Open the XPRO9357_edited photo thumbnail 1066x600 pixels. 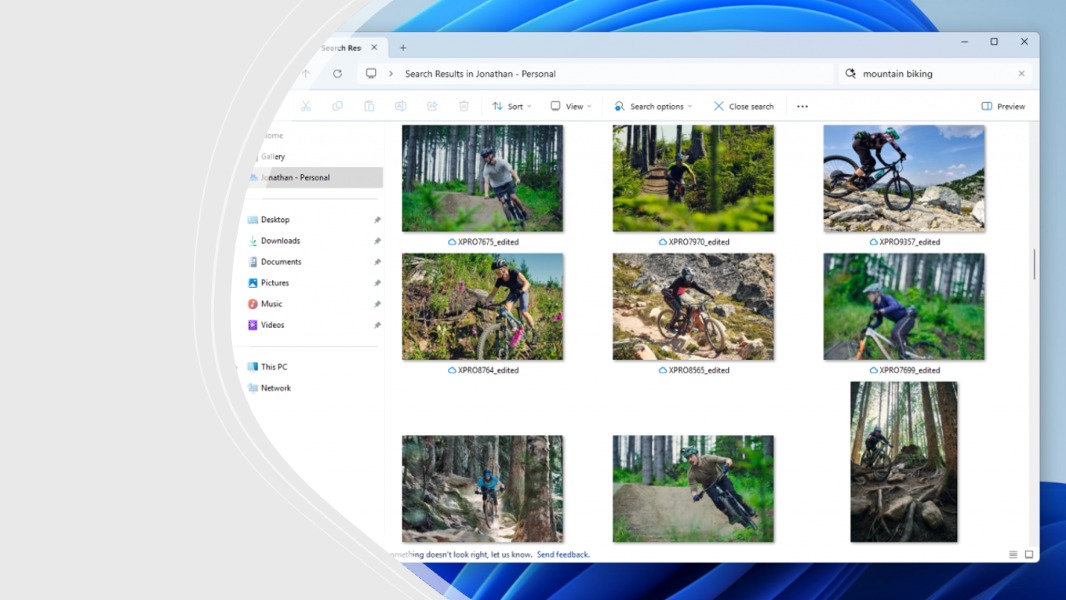tap(903, 177)
